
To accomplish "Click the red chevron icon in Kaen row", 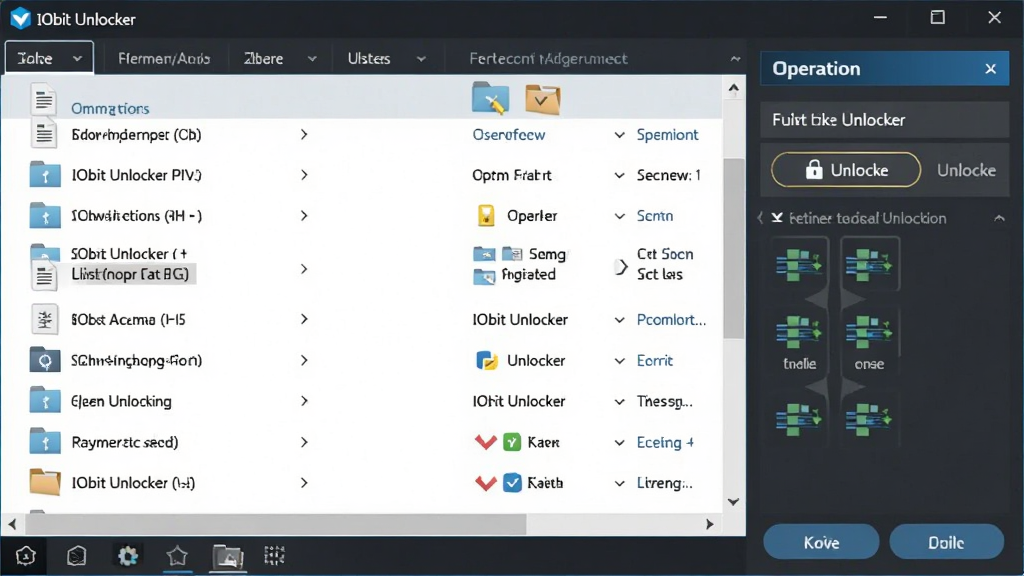I will tap(485, 442).
